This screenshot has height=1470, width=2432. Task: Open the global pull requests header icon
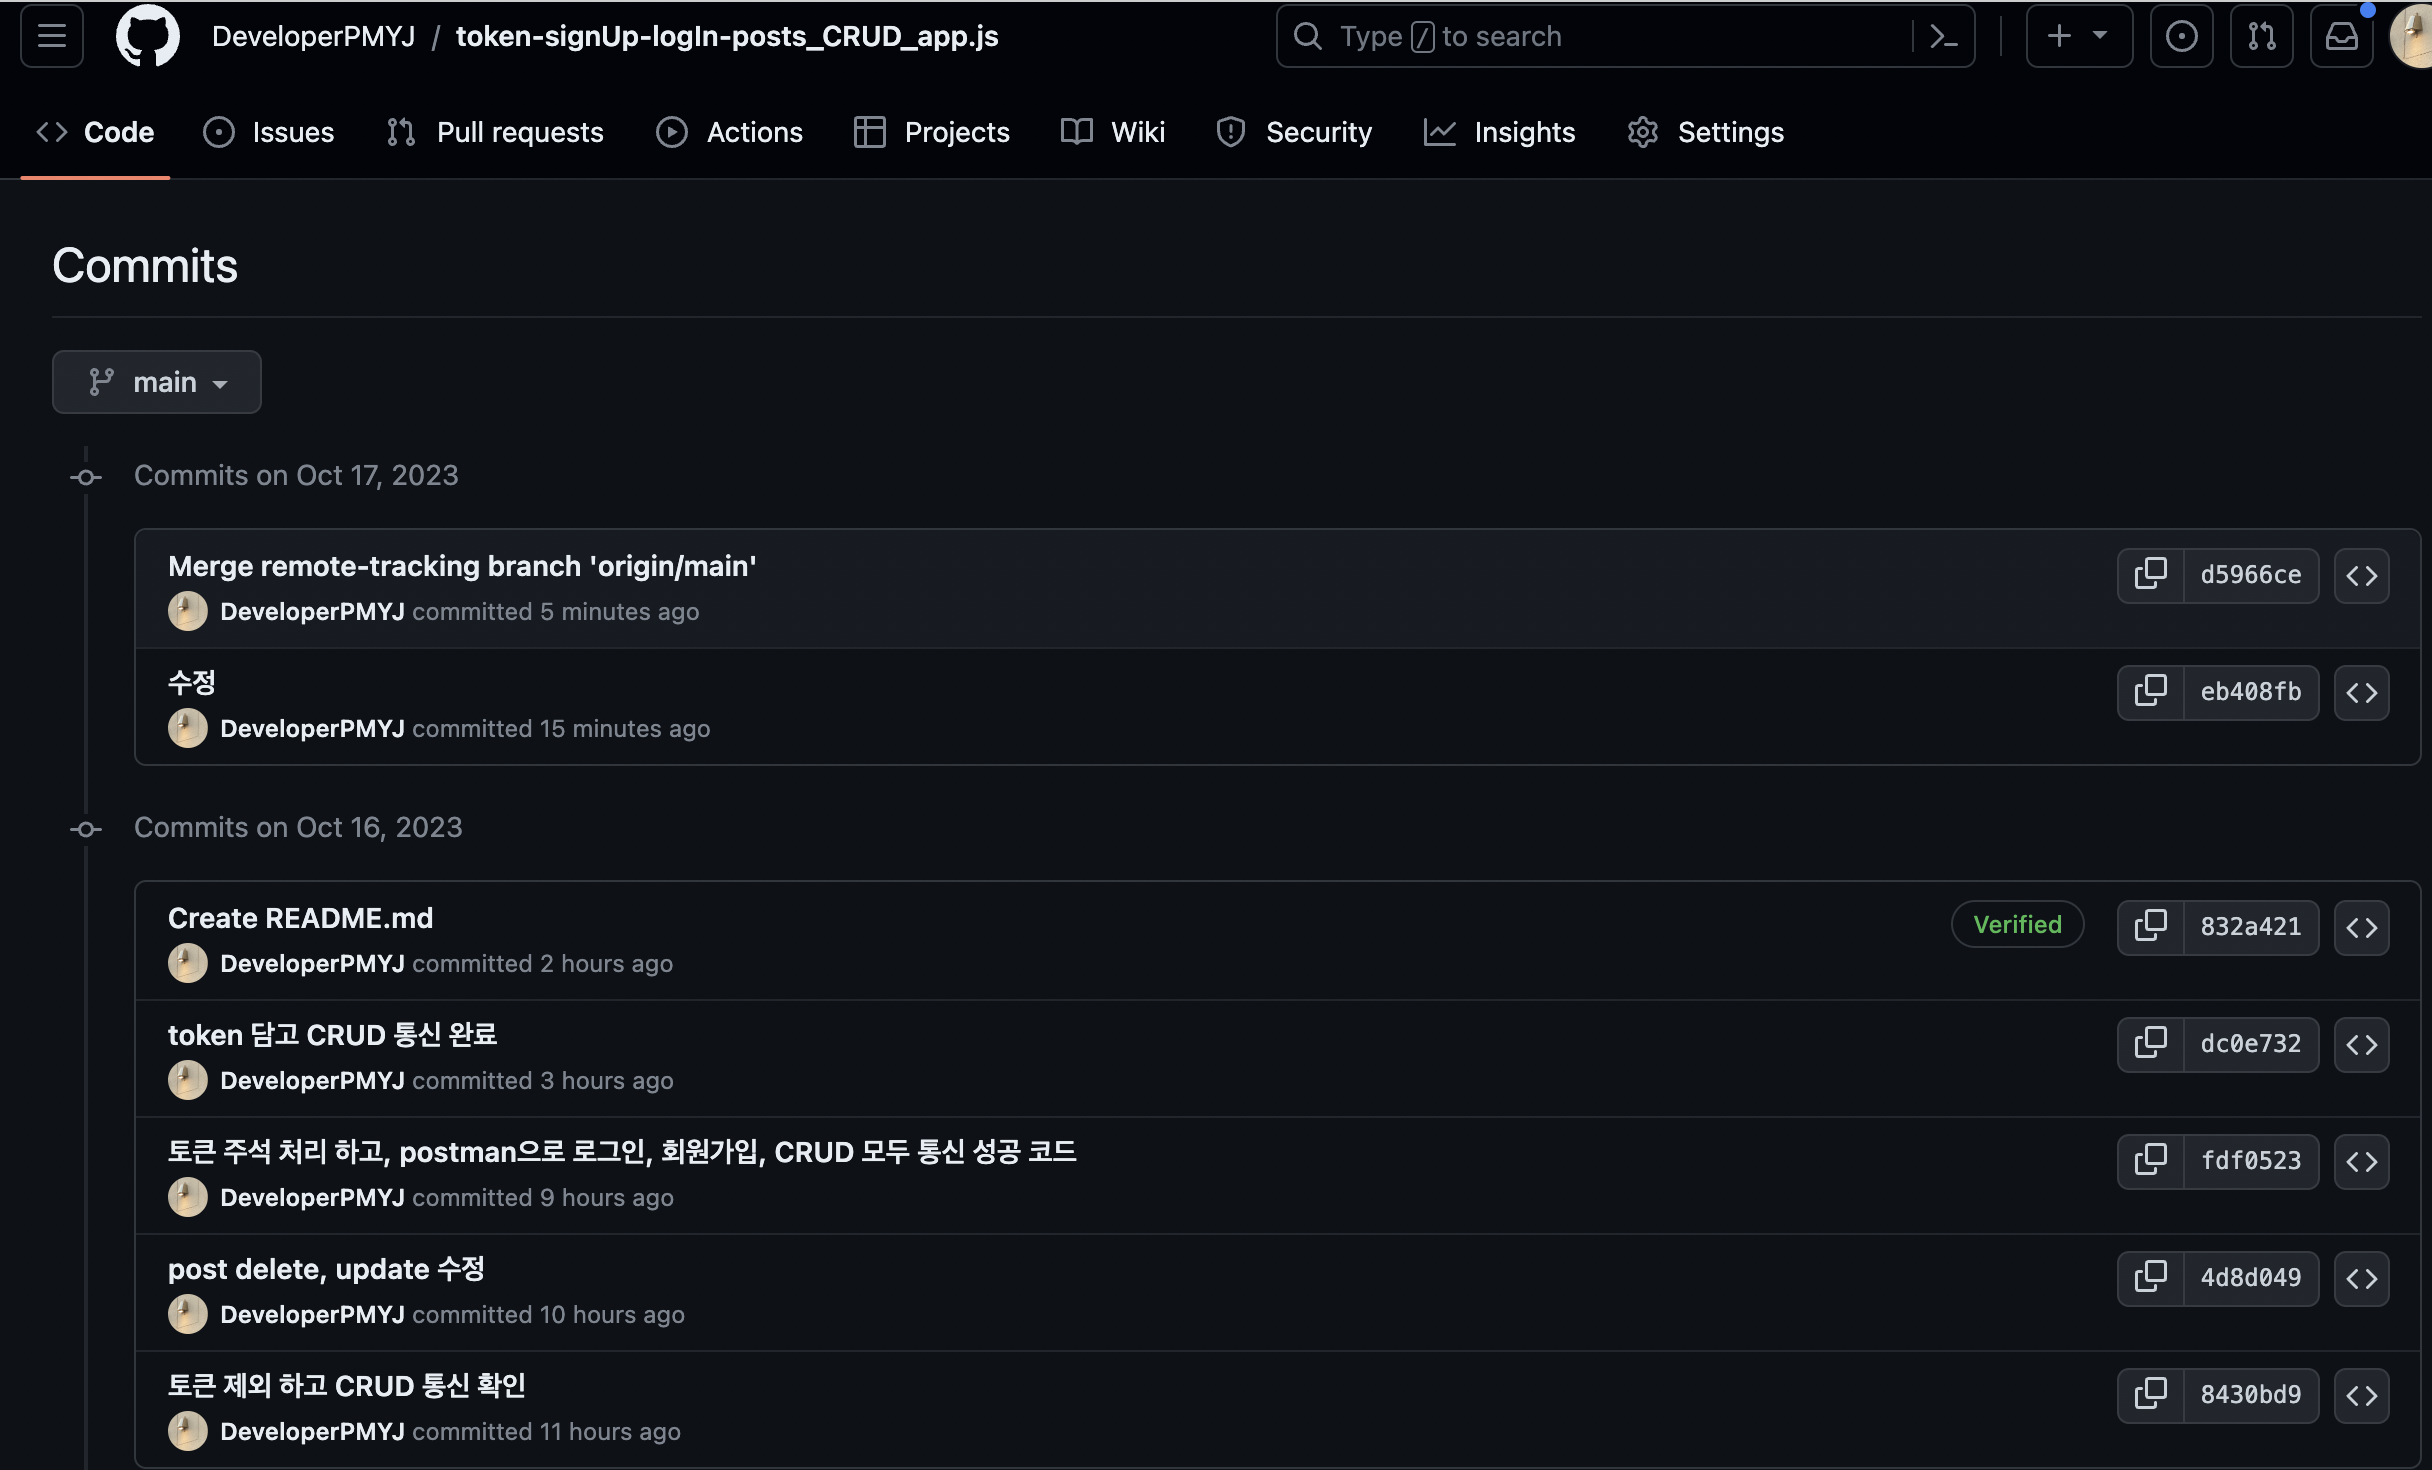[2261, 36]
